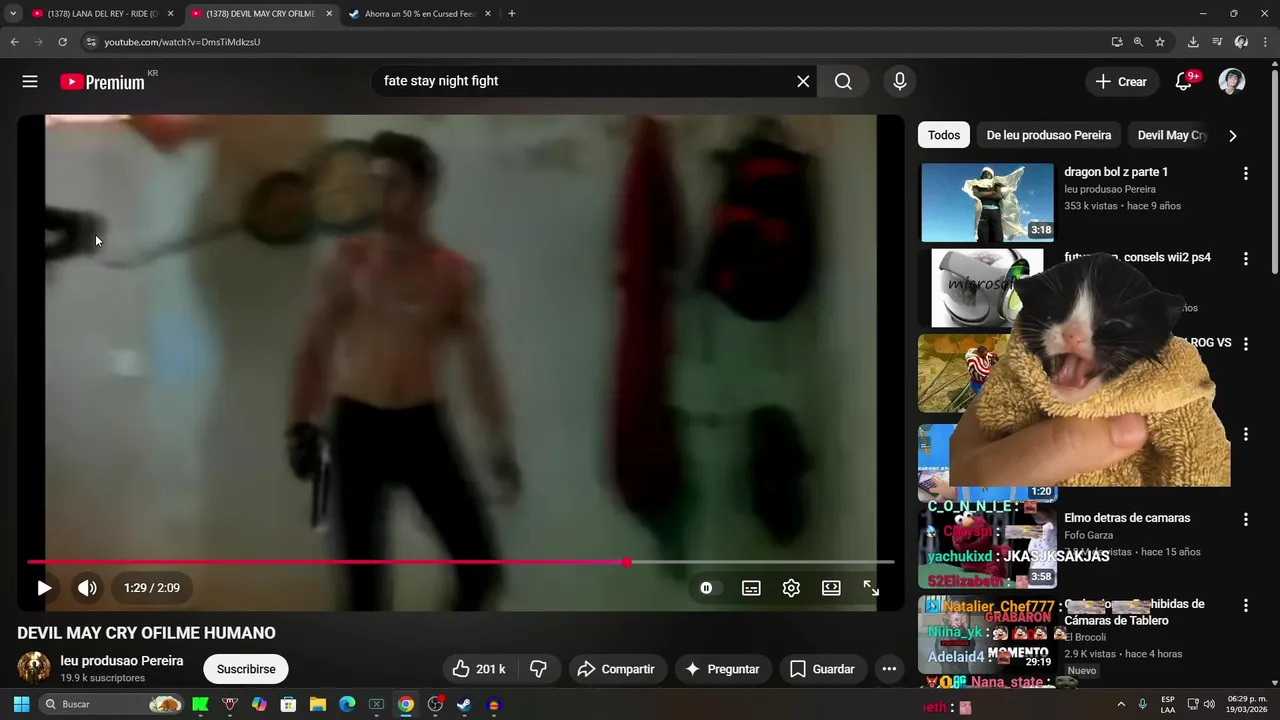Open taskbar volume control
This screenshot has width=1280, height=720.
(x=1210, y=704)
